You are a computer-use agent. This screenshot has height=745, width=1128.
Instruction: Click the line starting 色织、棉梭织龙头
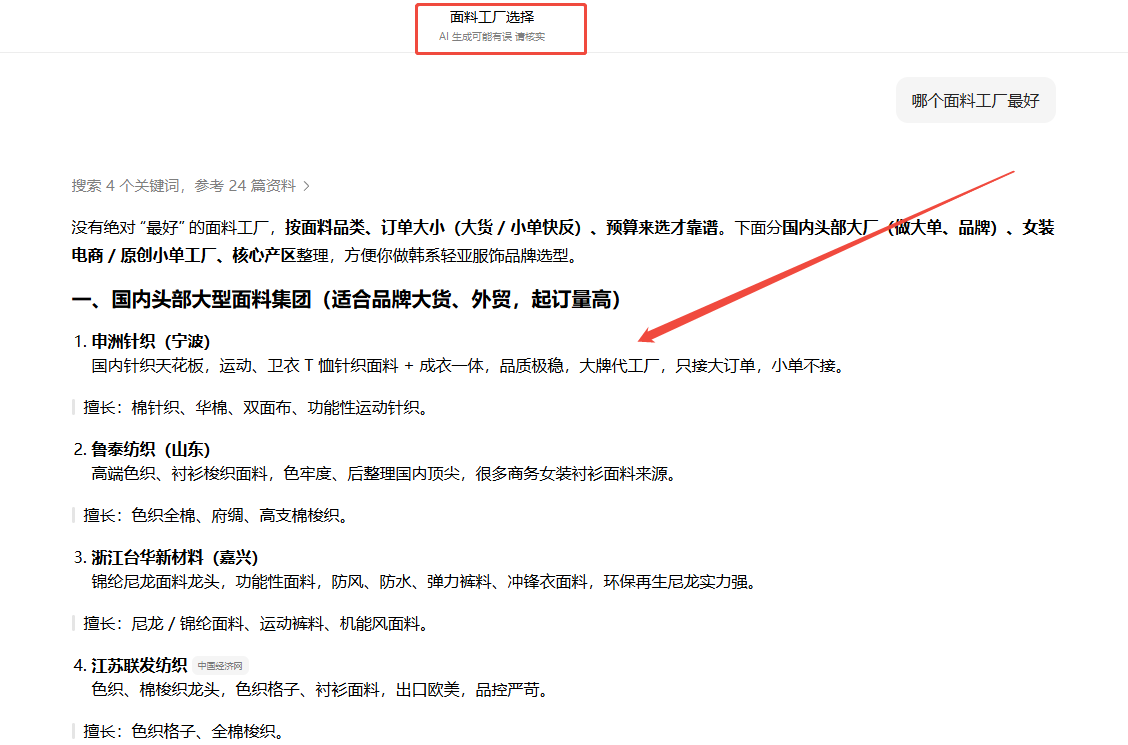click(x=321, y=690)
